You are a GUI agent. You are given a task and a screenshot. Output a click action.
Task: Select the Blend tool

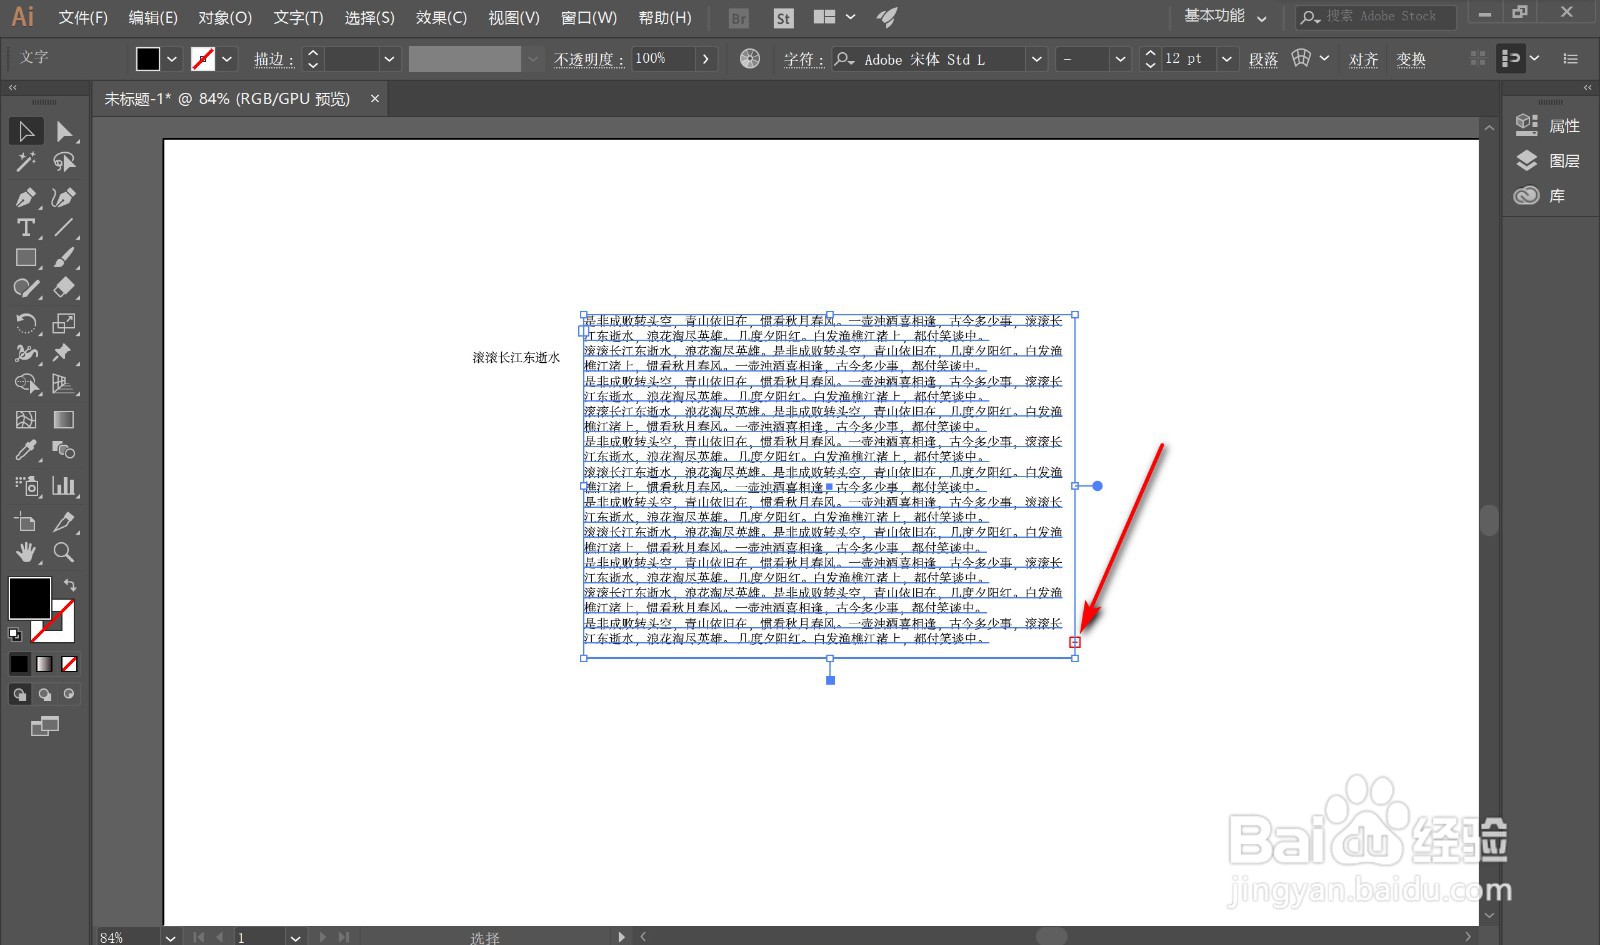coord(64,450)
